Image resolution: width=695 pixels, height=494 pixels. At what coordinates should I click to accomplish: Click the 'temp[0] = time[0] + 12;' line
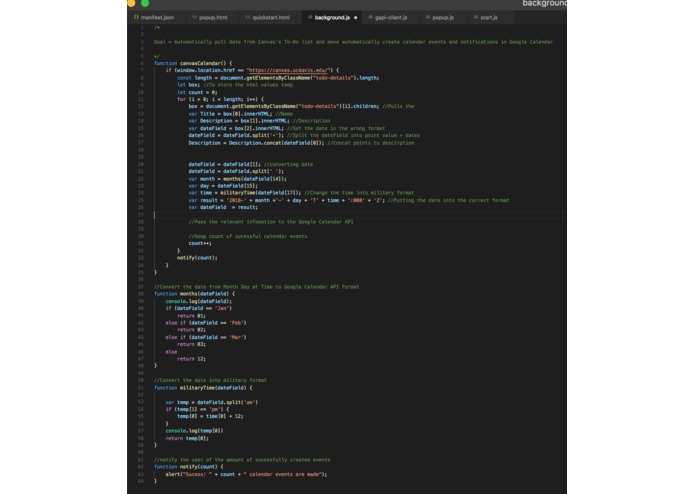210,416
